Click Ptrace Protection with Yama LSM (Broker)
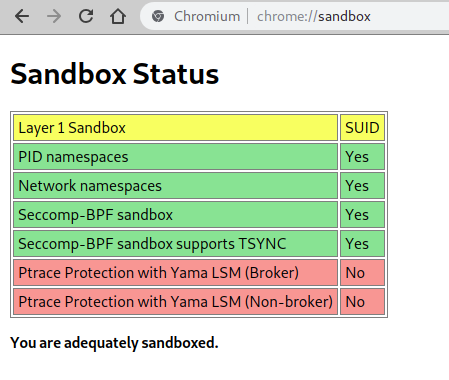The image size is (449, 380). pyautogui.click(x=176, y=273)
